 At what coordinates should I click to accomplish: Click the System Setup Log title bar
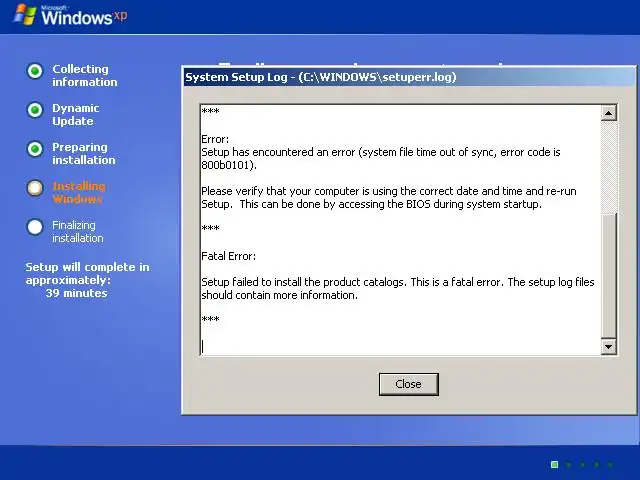tap(409, 77)
